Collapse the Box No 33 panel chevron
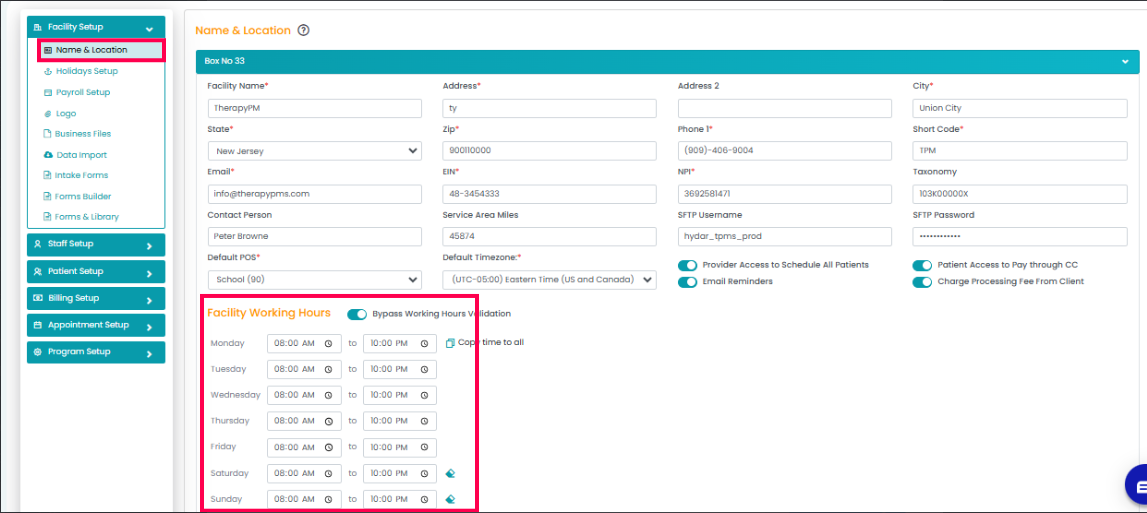The width and height of the screenshot is (1147, 513). tap(1125, 61)
